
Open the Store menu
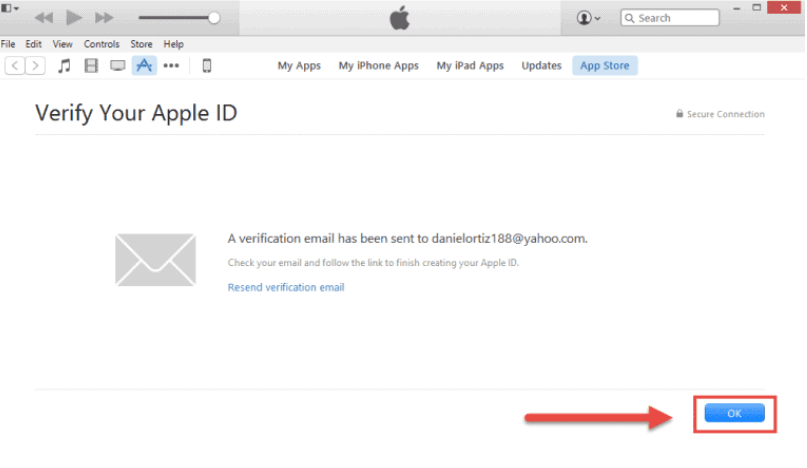141,44
